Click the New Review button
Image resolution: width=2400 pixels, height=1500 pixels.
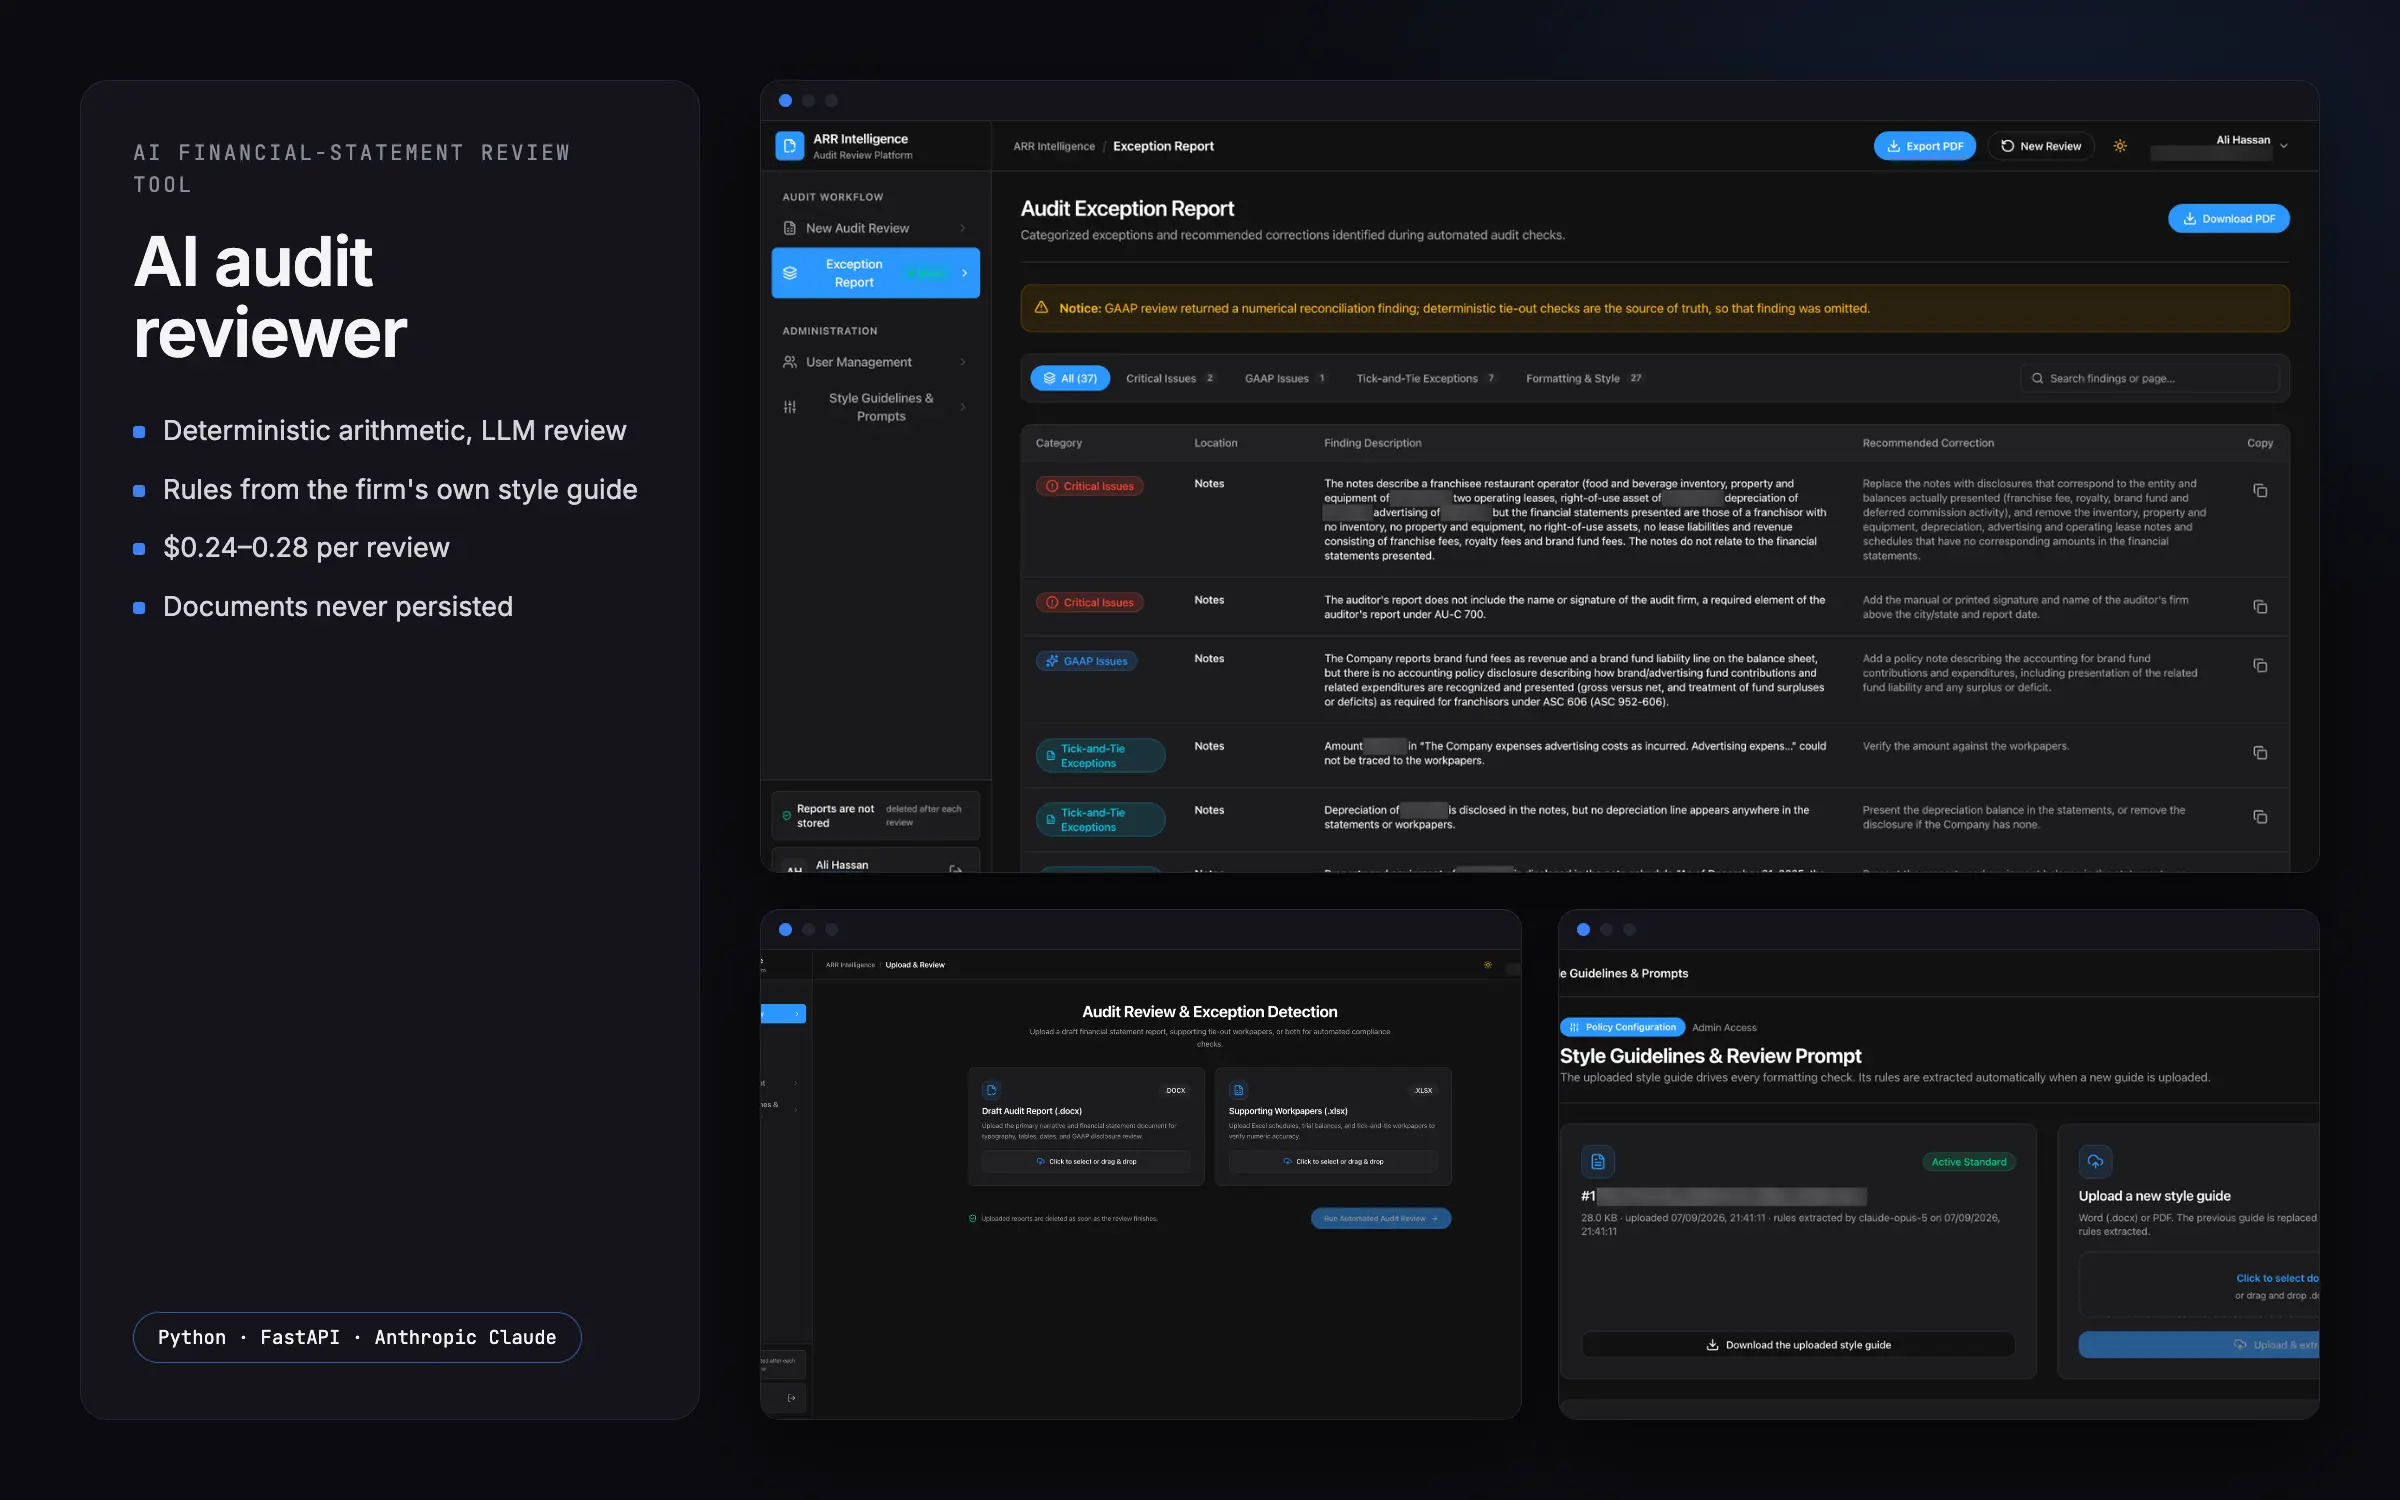click(2040, 146)
